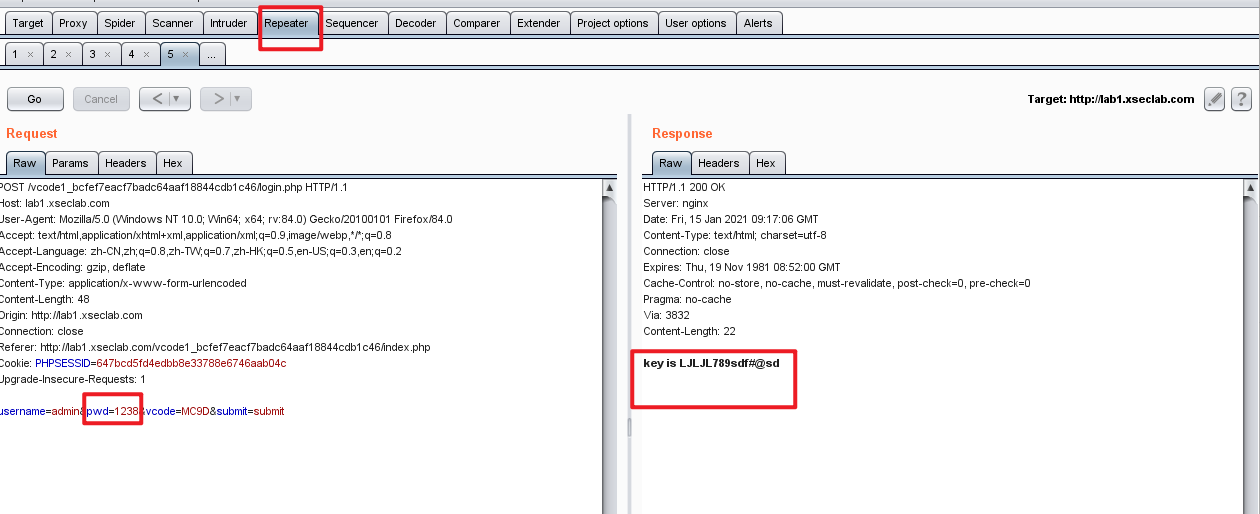Close Repeater sub-tab 4
The height and width of the screenshot is (514, 1260).
(146, 54)
